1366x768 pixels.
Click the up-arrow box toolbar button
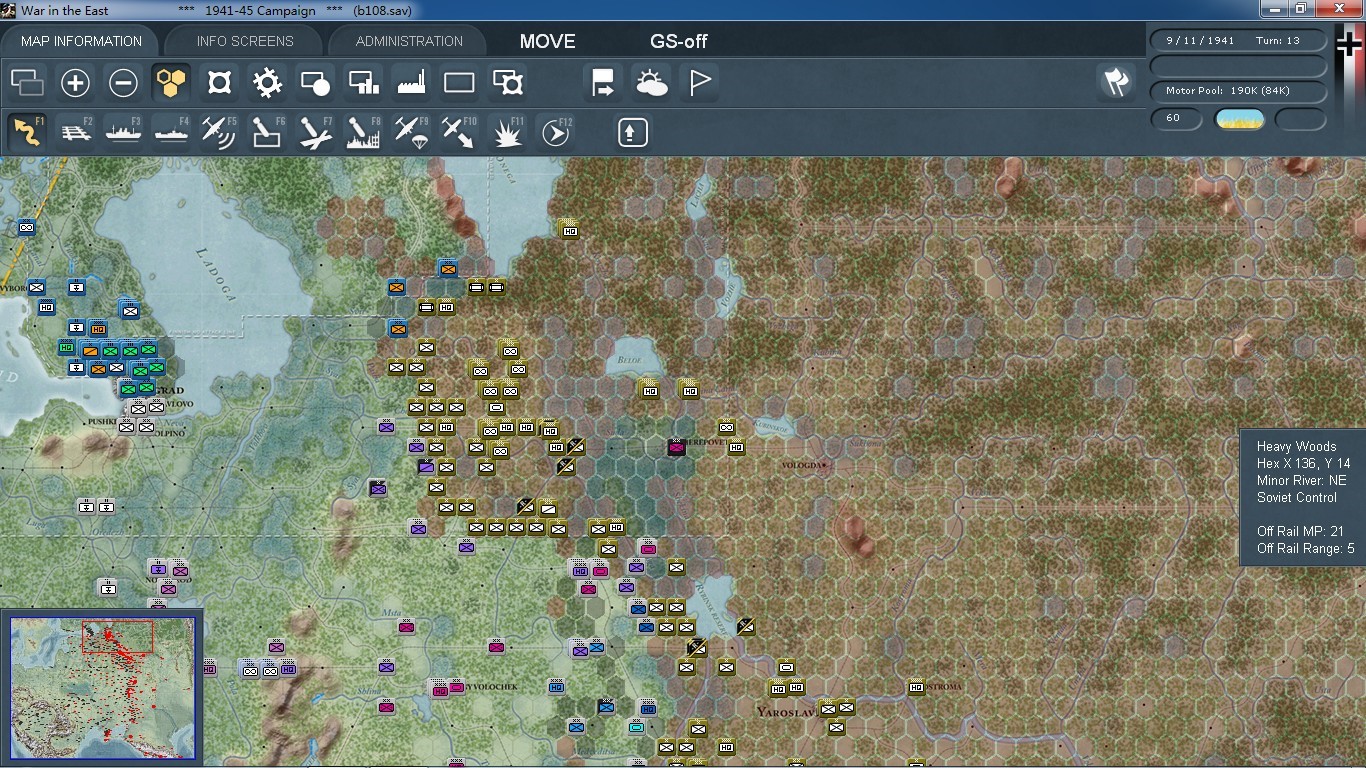[632, 132]
